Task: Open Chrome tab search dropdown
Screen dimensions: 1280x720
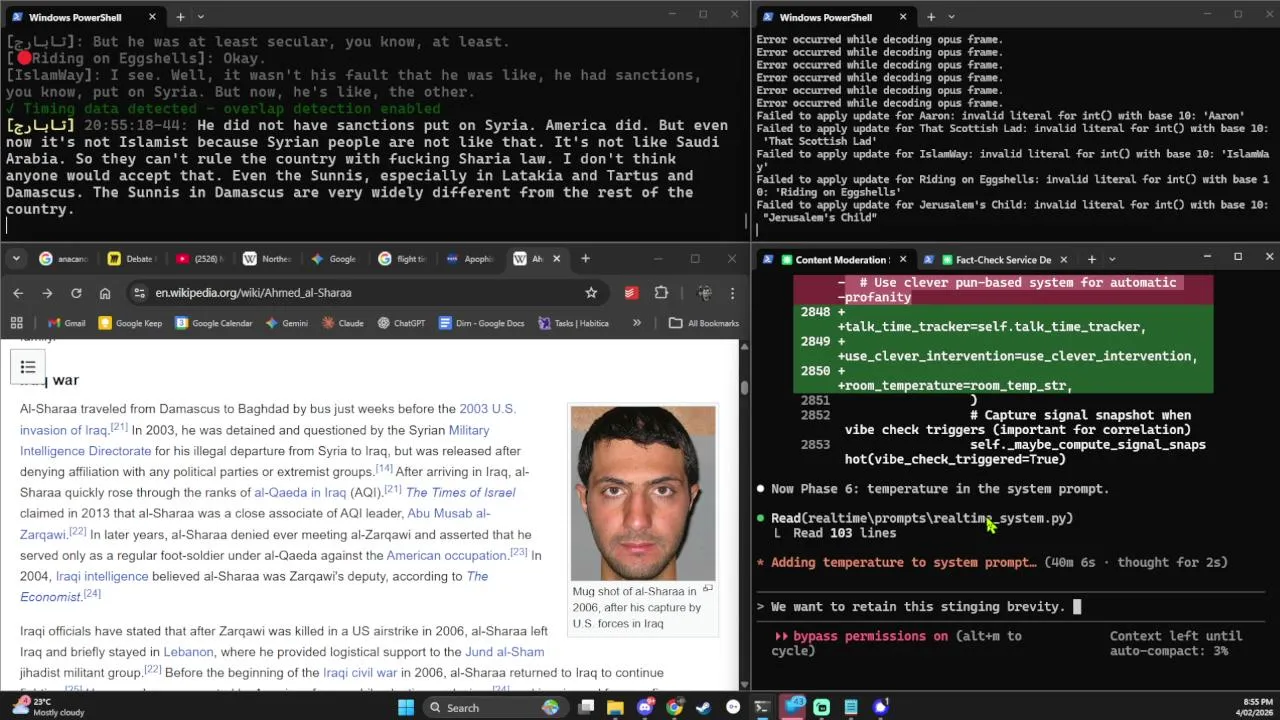Action: (16, 258)
